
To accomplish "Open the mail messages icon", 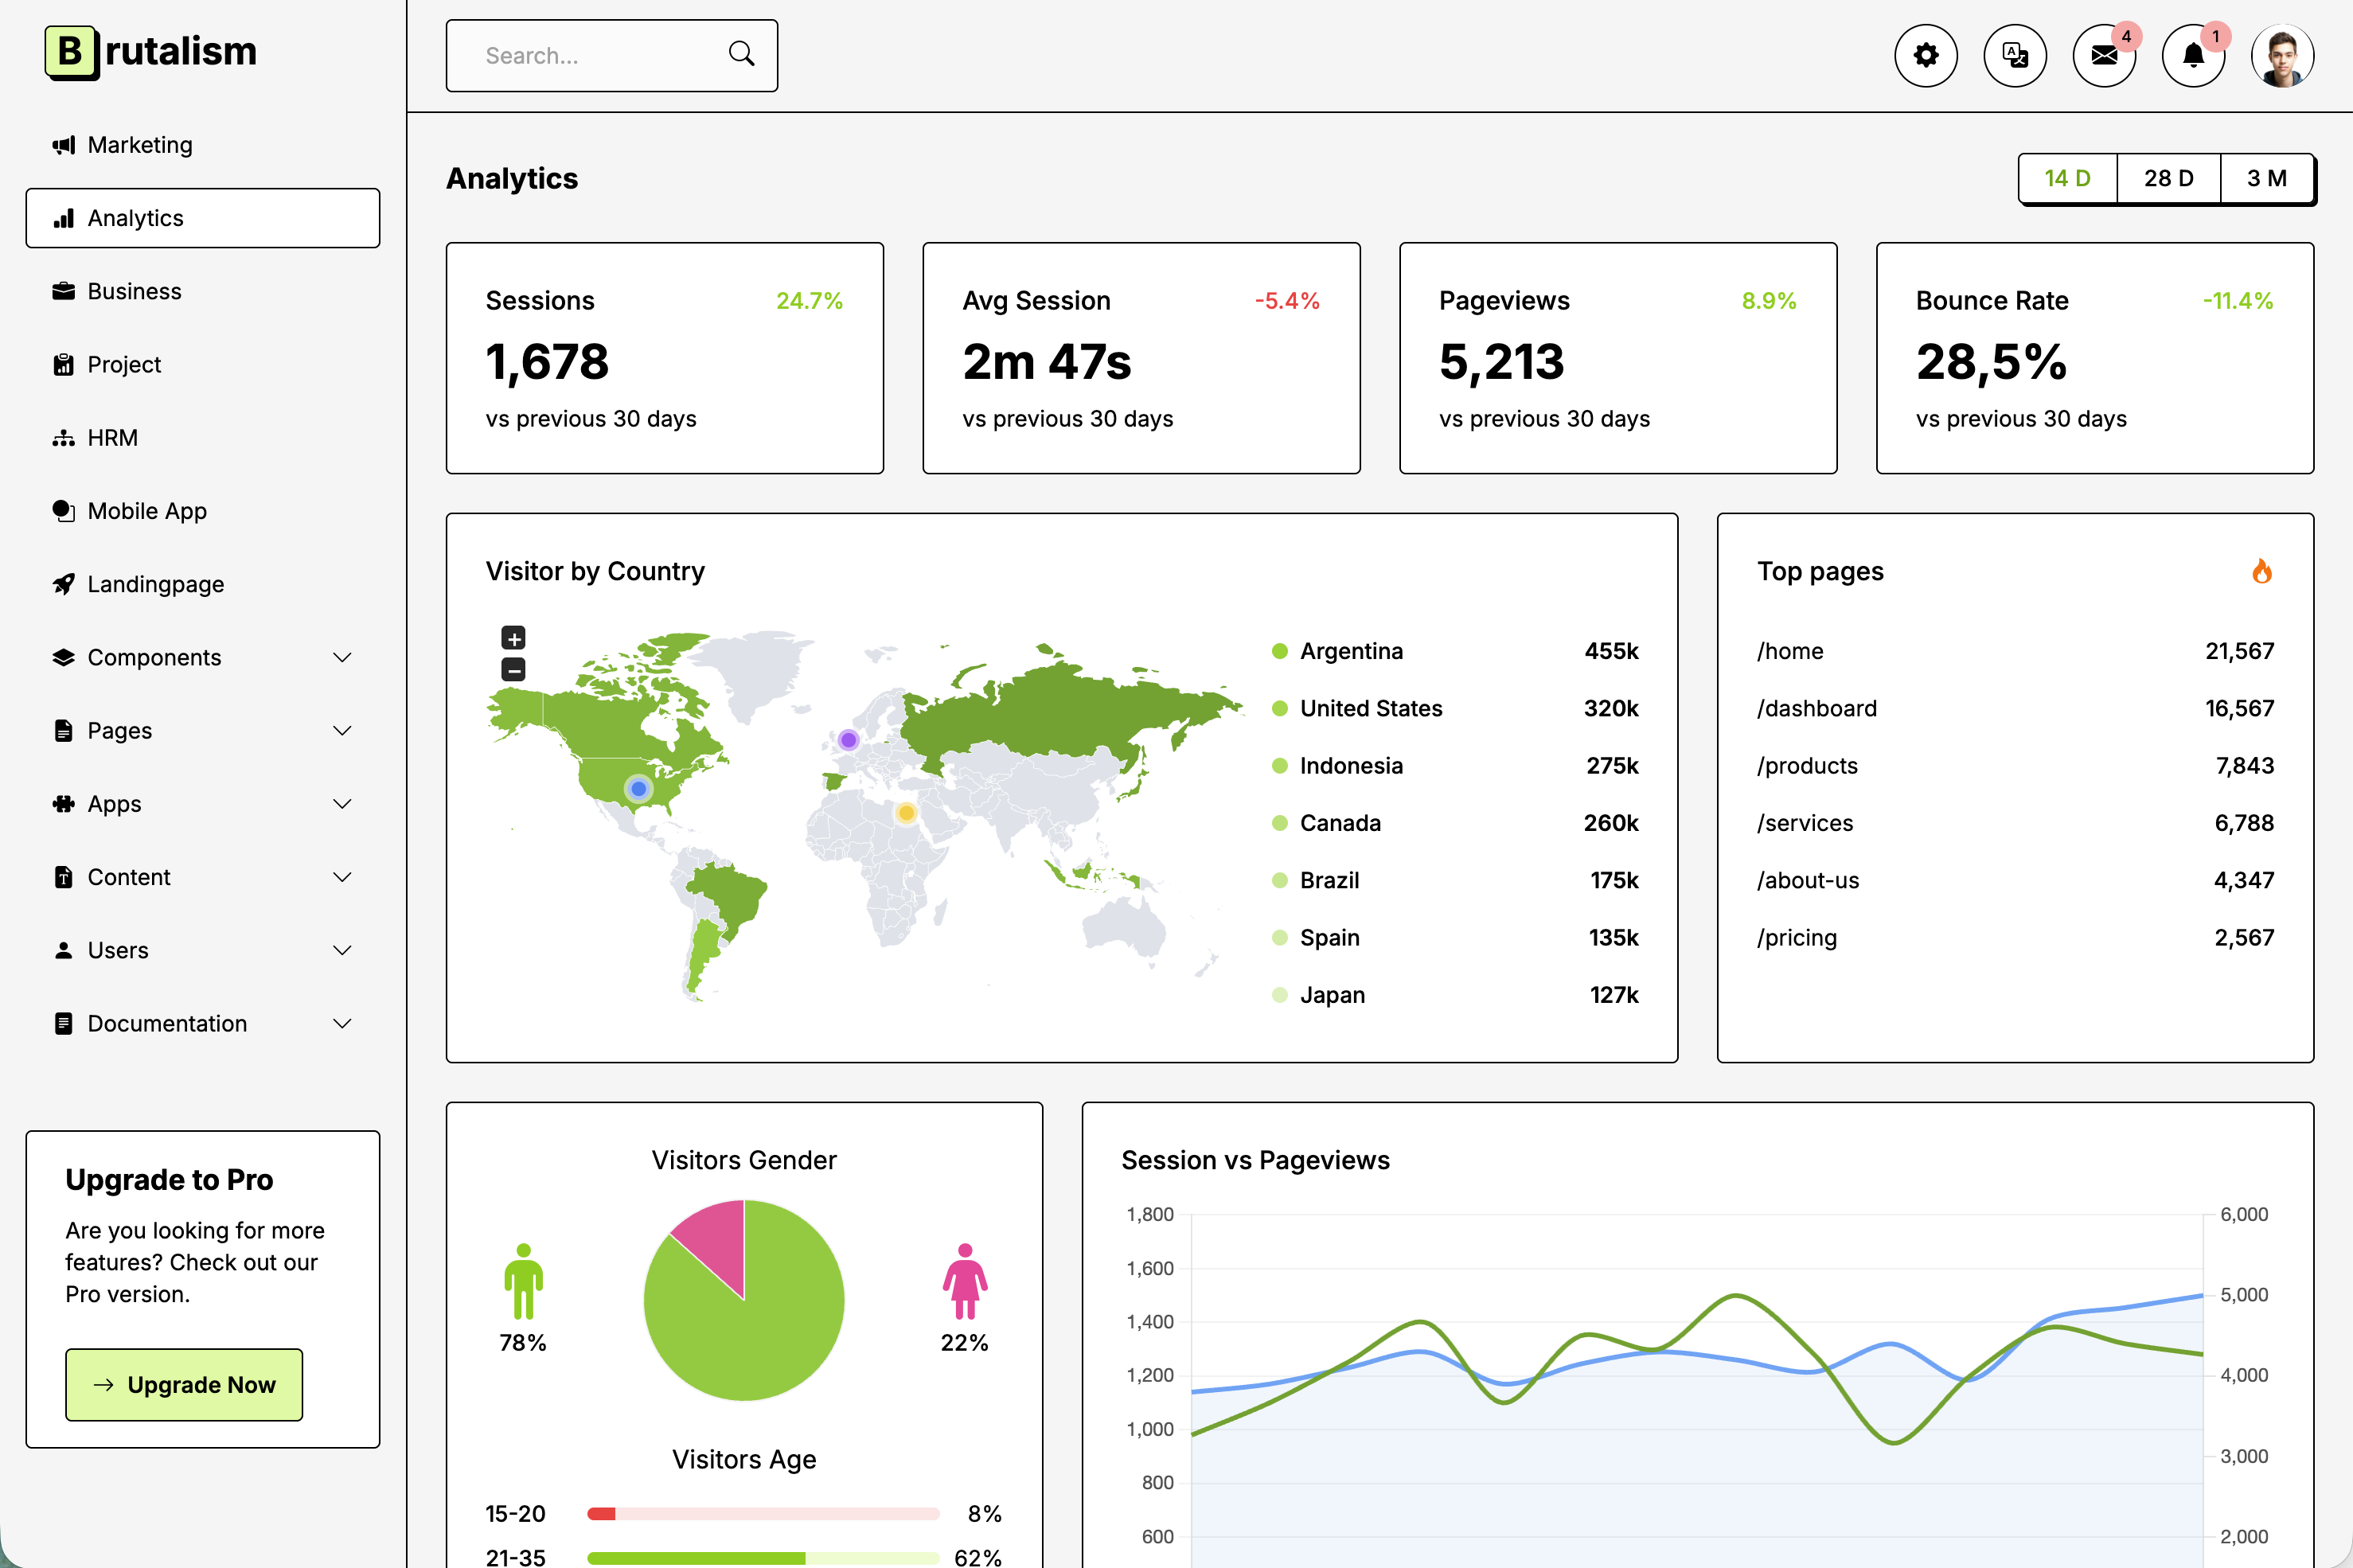I will tap(2104, 56).
